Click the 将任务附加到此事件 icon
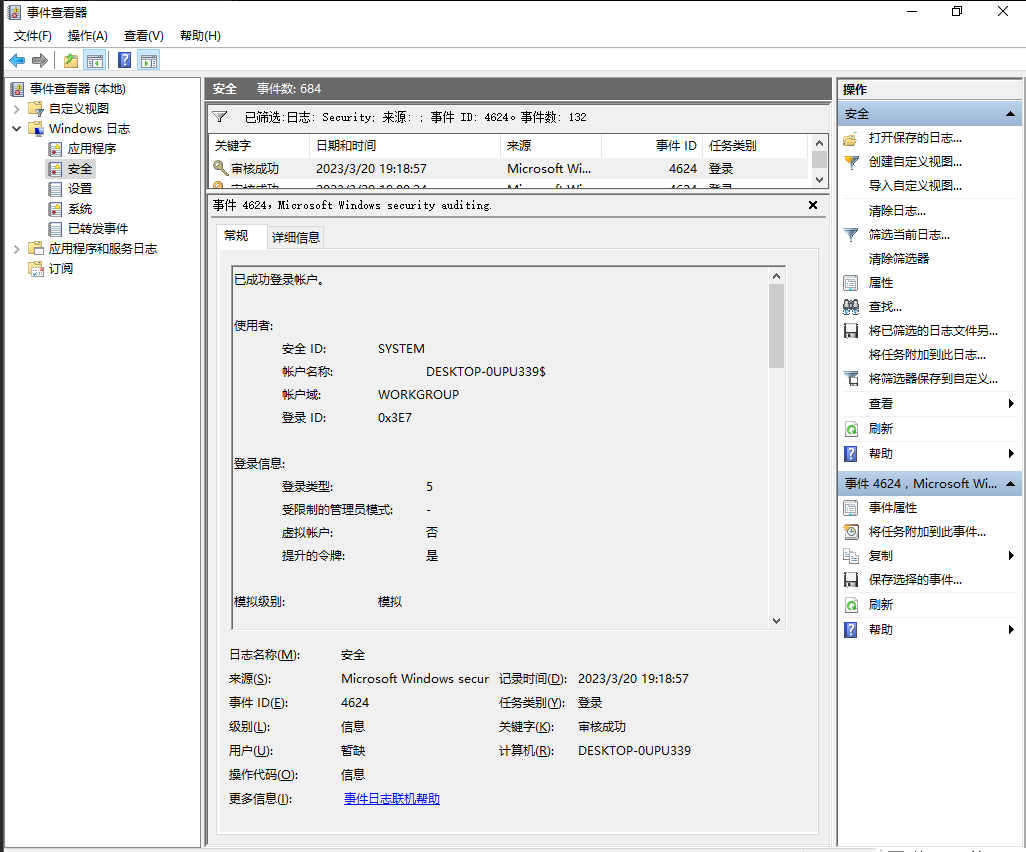 point(851,532)
